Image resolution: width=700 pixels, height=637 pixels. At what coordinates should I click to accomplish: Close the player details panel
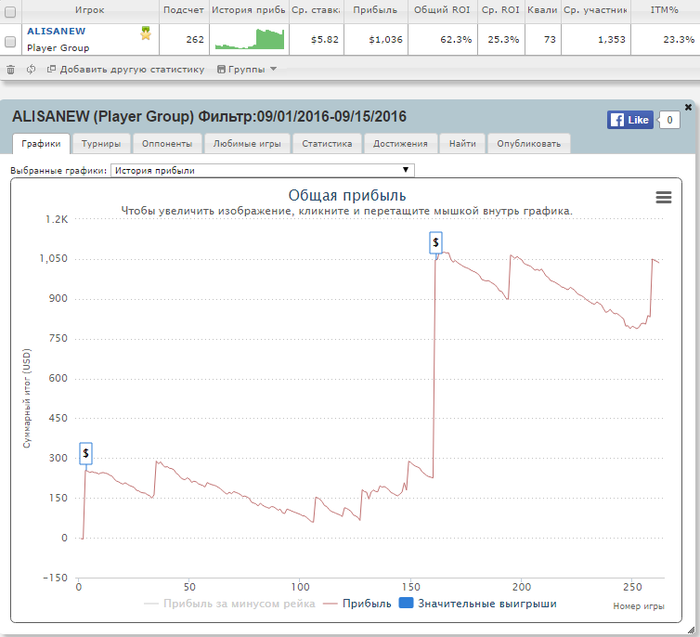point(688,107)
